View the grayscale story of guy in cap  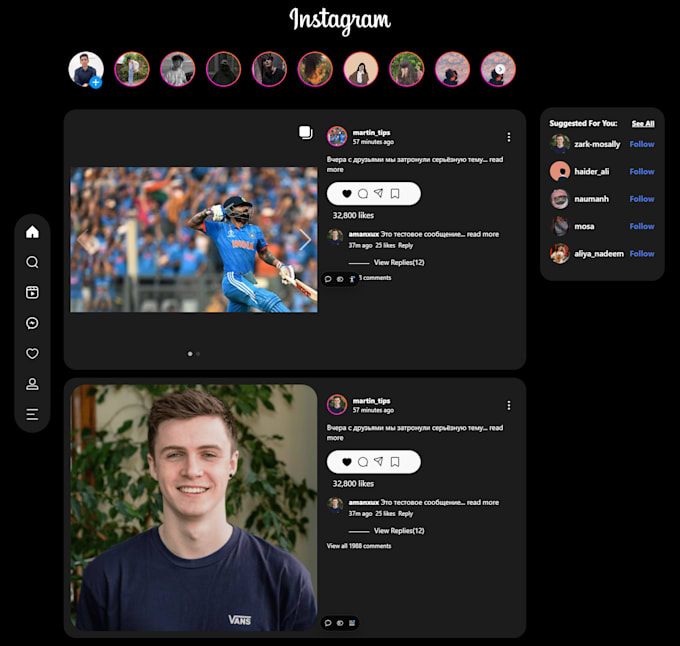point(178,69)
